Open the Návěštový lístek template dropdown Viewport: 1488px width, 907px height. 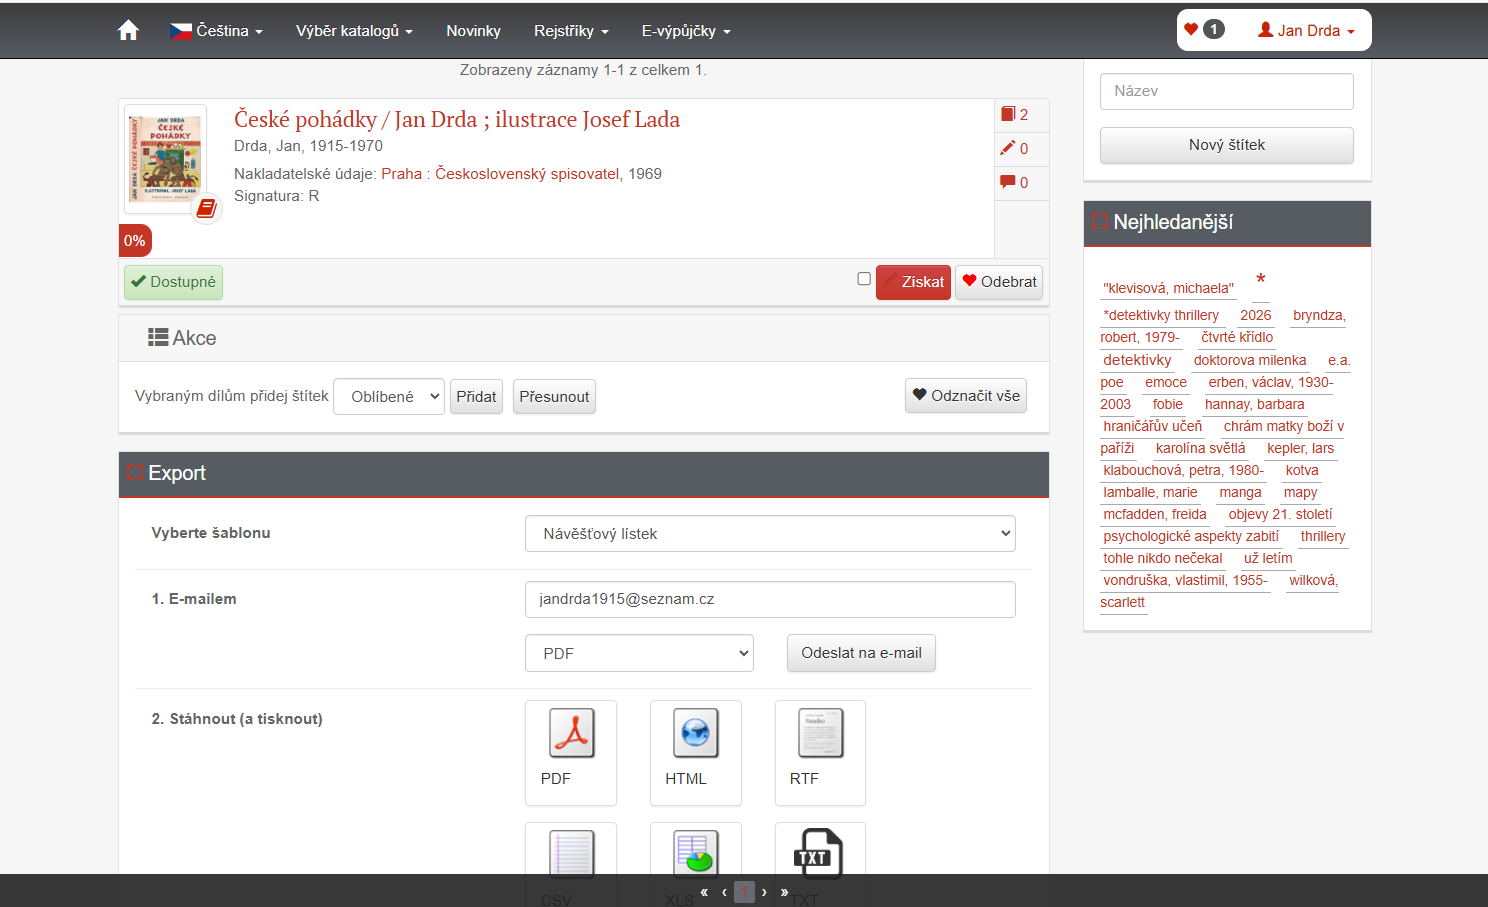(770, 534)
